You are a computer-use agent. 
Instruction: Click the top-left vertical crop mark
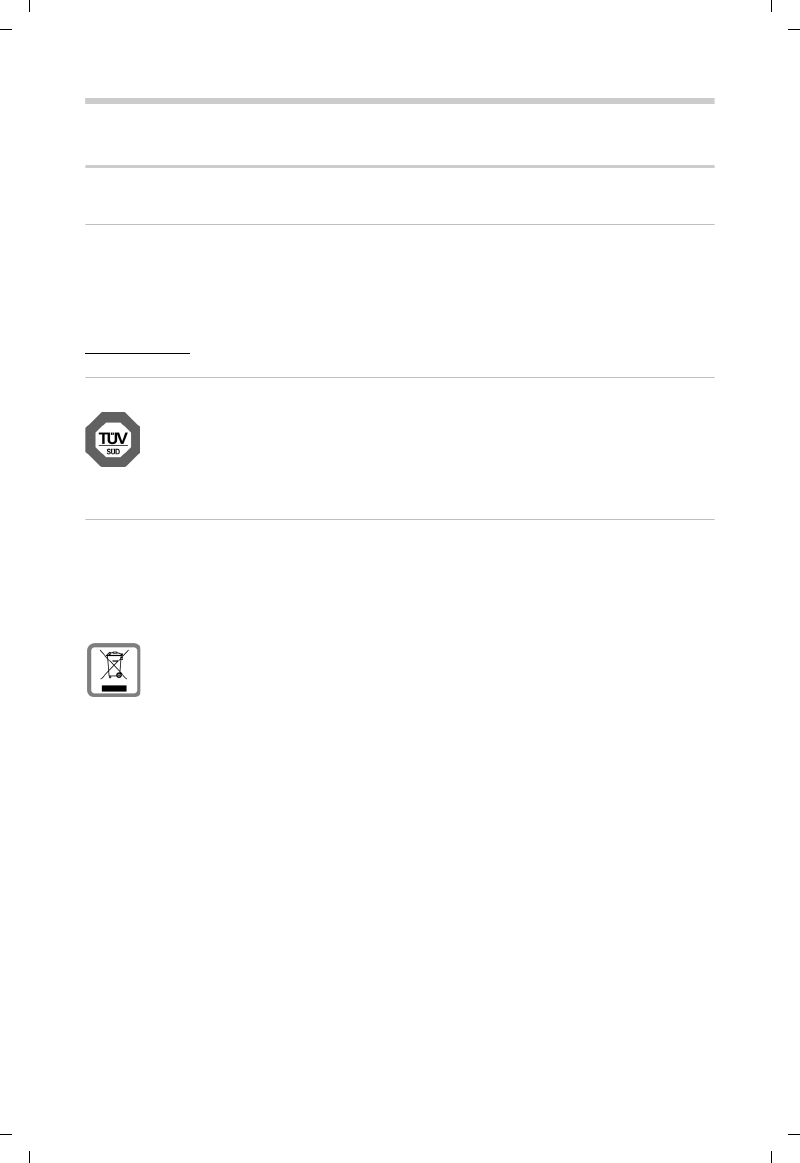click(29, 6)
